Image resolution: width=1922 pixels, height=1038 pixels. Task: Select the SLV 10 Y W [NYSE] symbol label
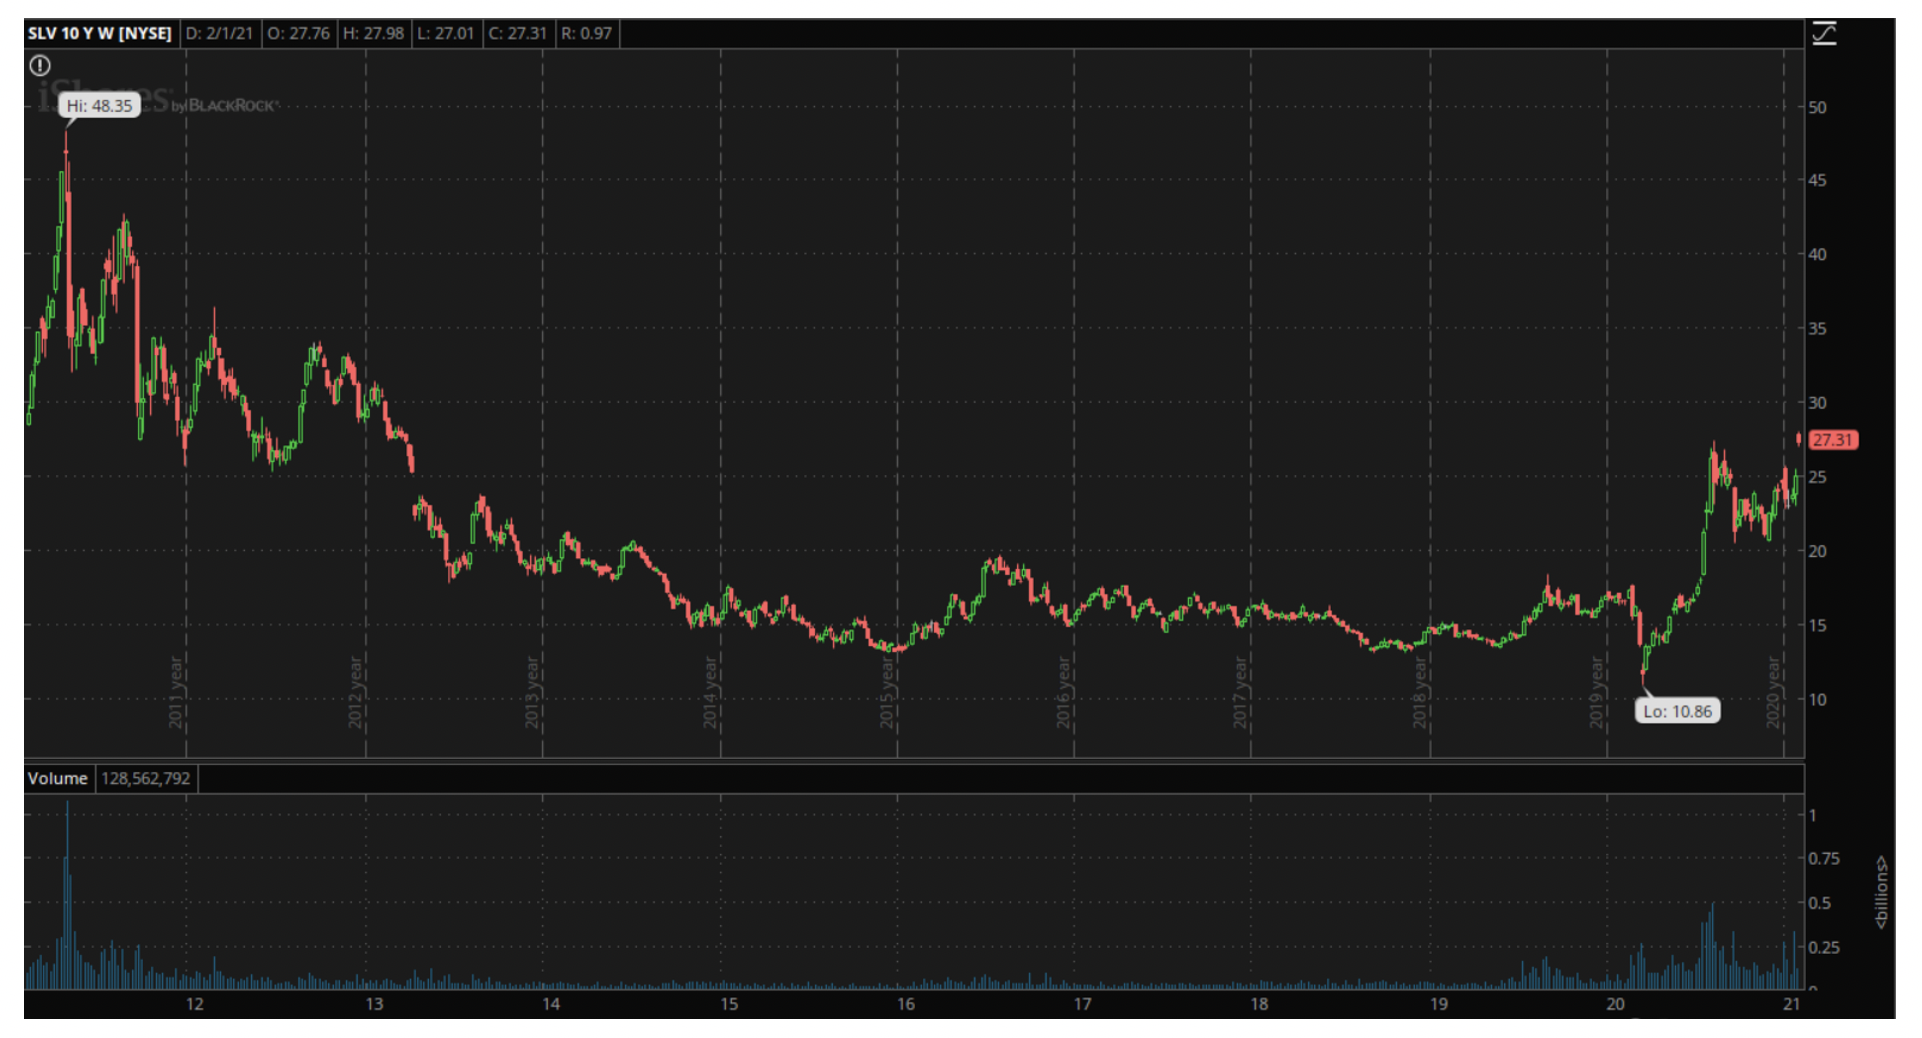coord(100,33)
